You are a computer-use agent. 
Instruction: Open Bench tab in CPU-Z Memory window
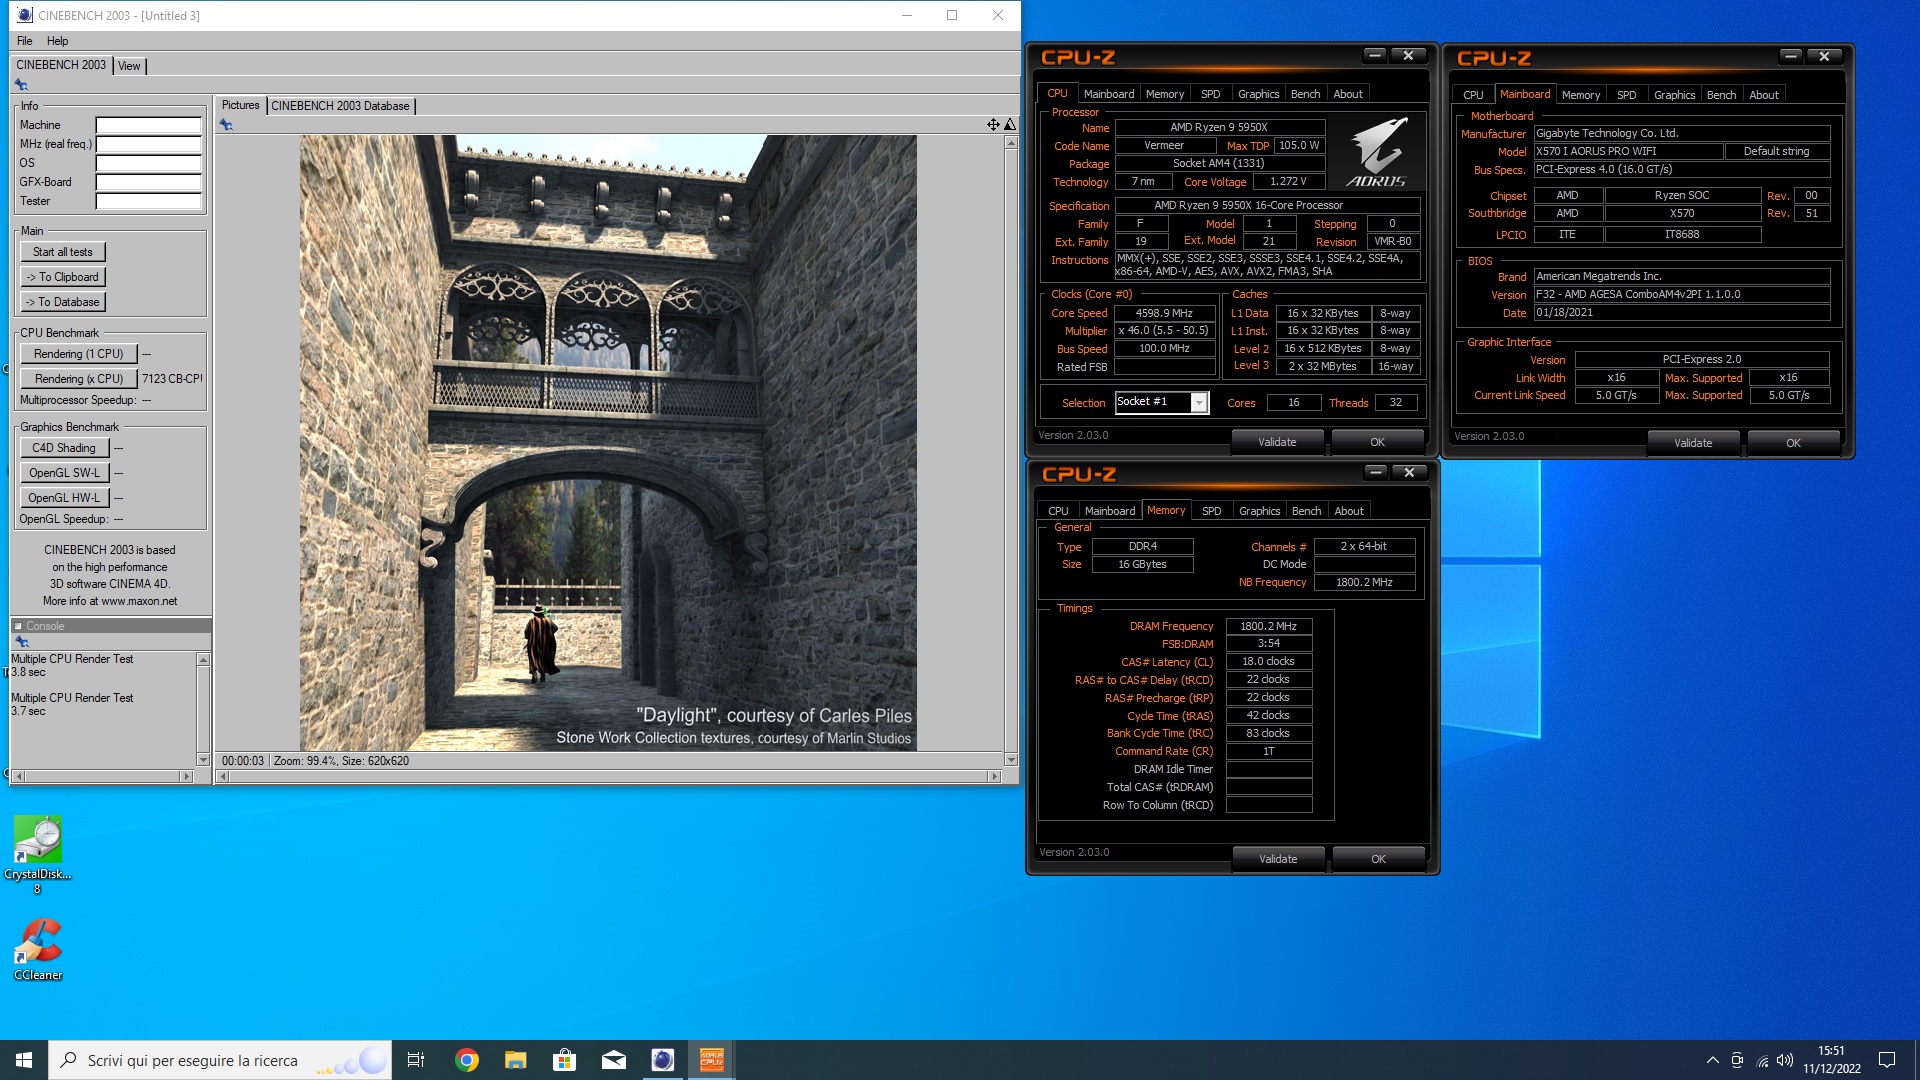click(x=1306, y=511)
